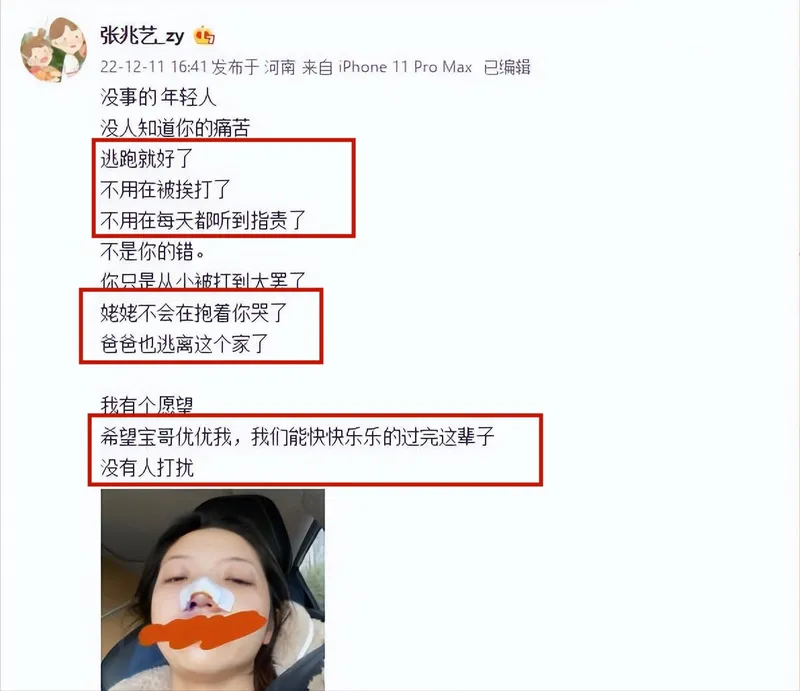
Task: Click the text 不用在被挨打了
Action: [x=165, y=189]
